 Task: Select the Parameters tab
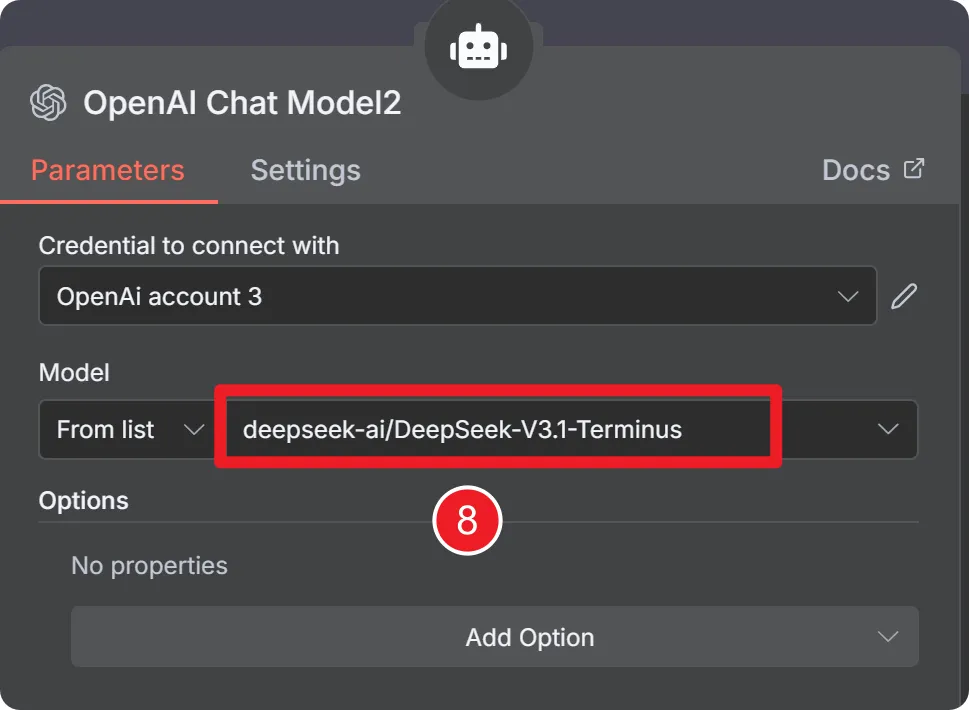click(x=108, y=170)
